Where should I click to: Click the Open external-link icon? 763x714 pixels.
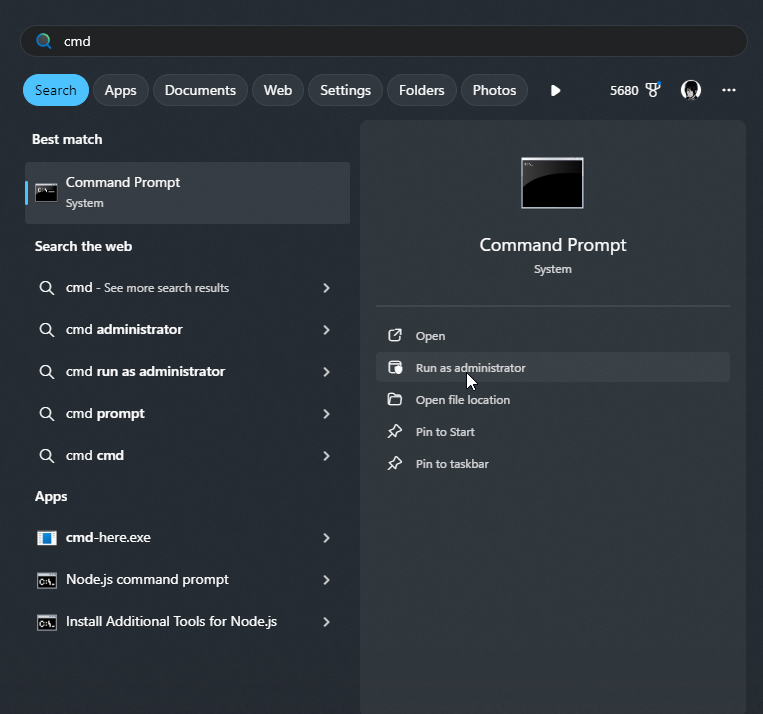pyautogui.click(x=395, y=335)
